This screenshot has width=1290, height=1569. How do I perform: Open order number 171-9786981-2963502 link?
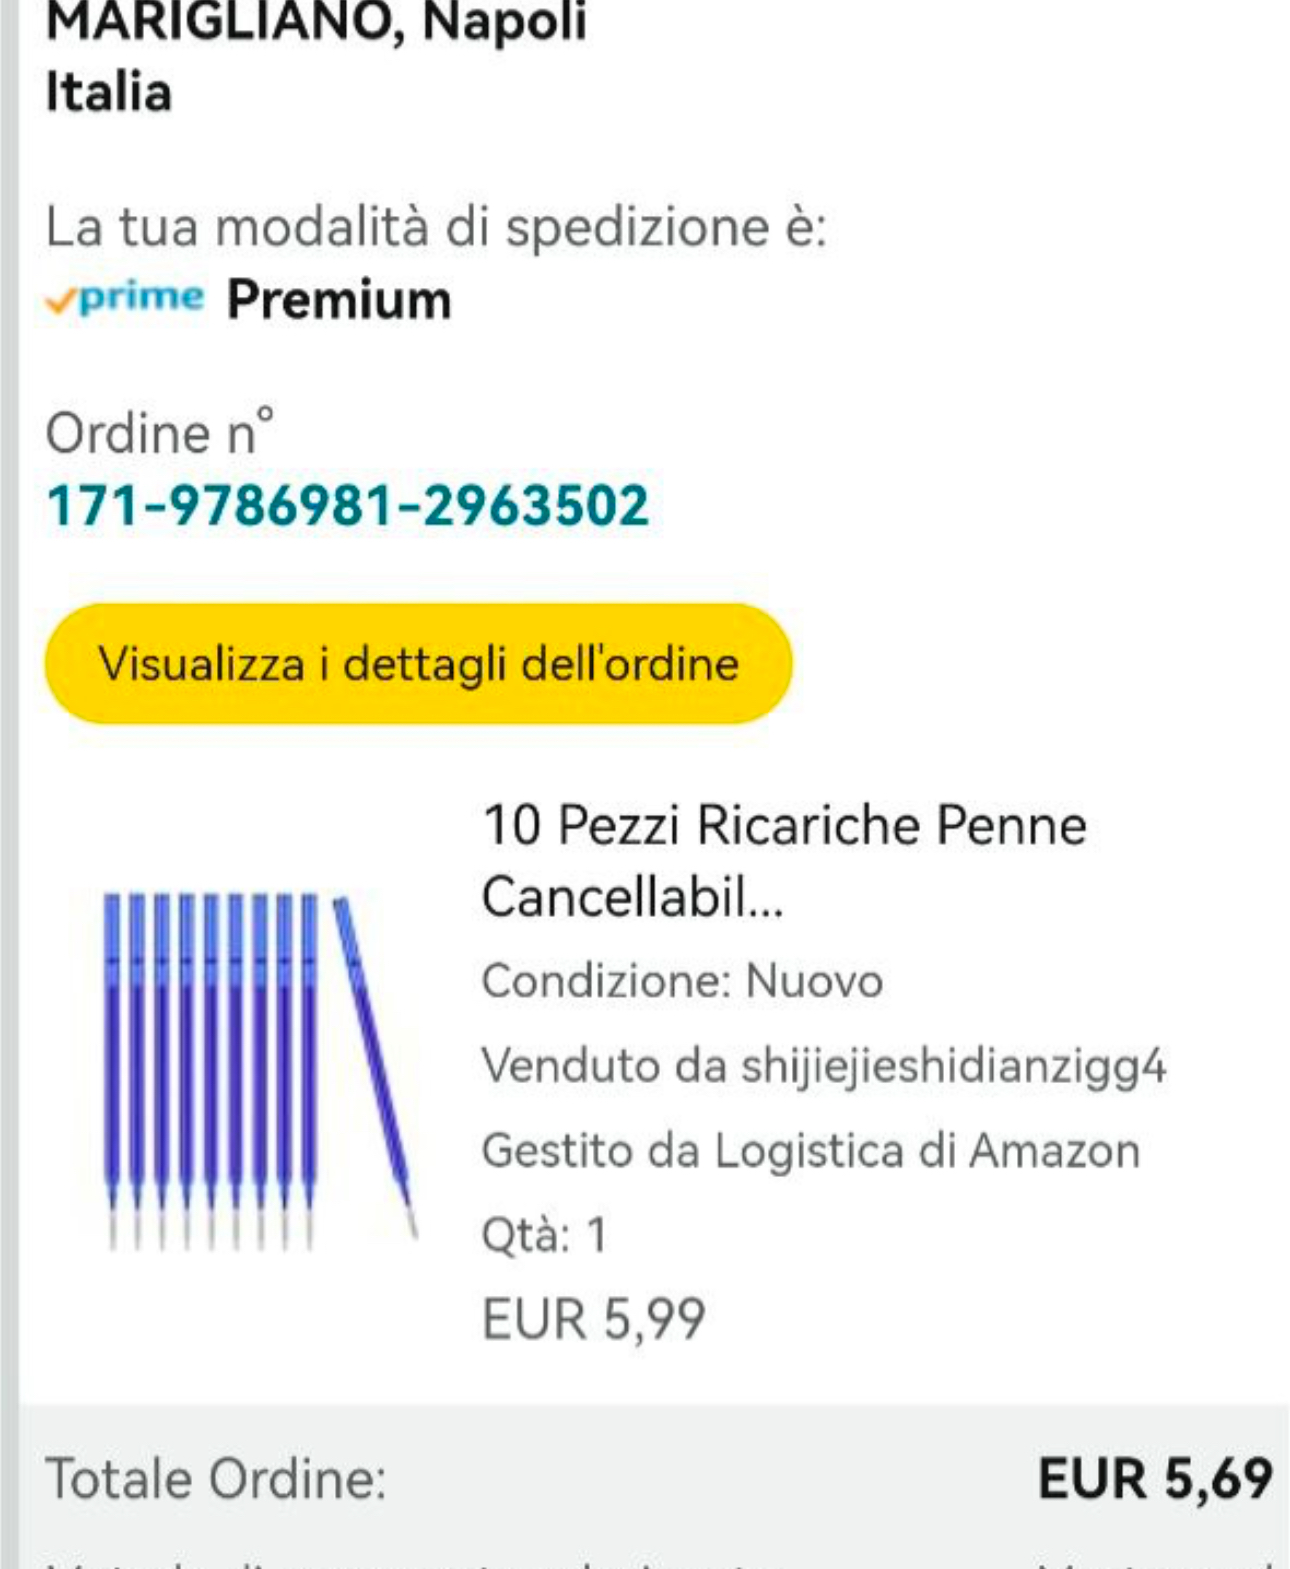pos(347,504)
